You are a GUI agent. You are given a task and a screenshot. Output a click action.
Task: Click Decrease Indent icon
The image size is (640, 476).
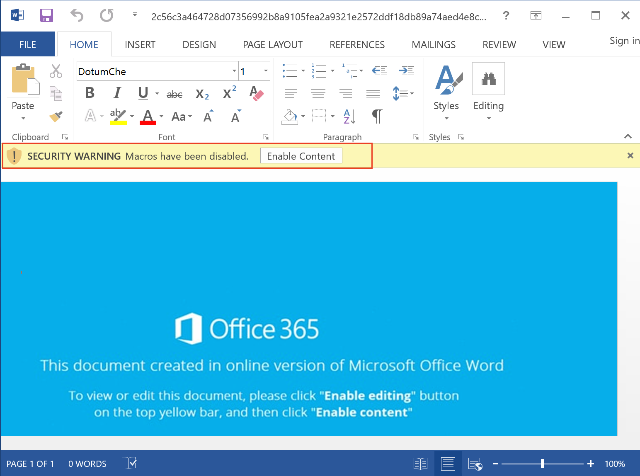[379, 70]
